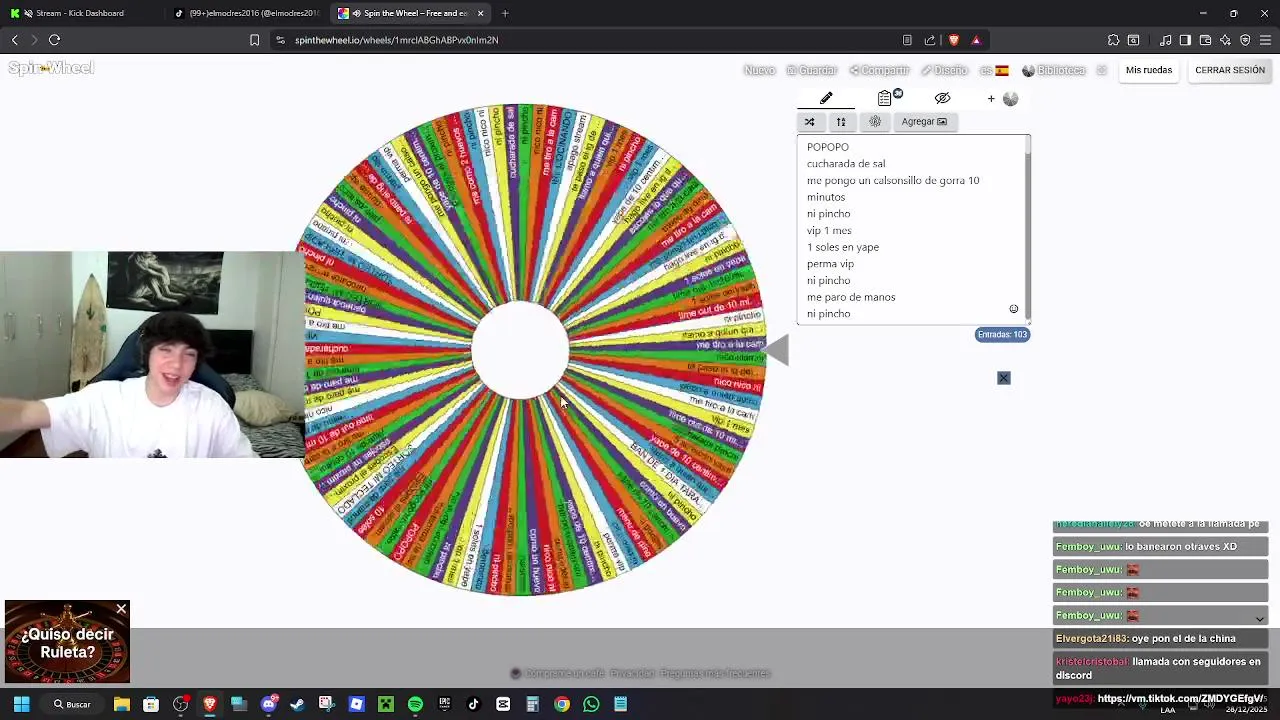
Task: Reload the current page
Action: point(55,40)
